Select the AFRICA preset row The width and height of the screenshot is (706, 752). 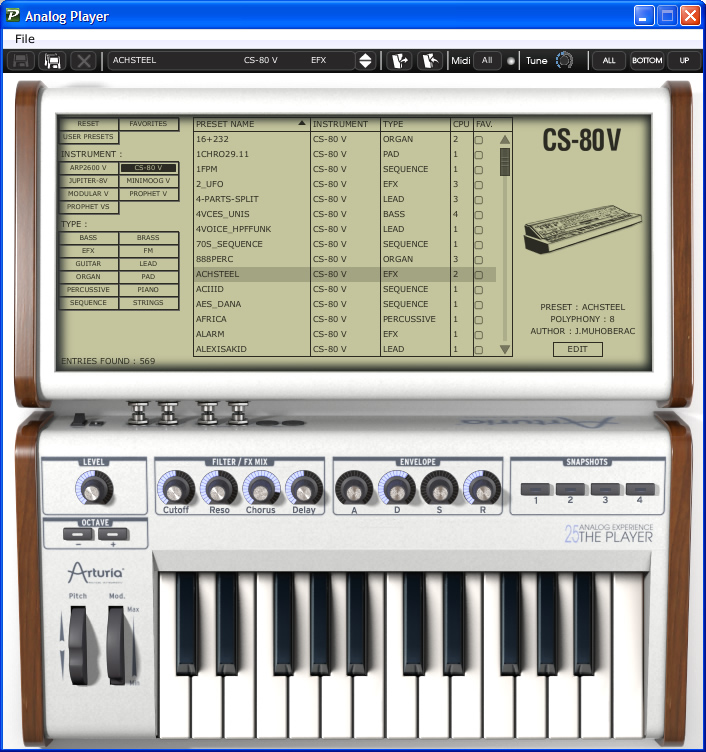click(x=345, y=319)
